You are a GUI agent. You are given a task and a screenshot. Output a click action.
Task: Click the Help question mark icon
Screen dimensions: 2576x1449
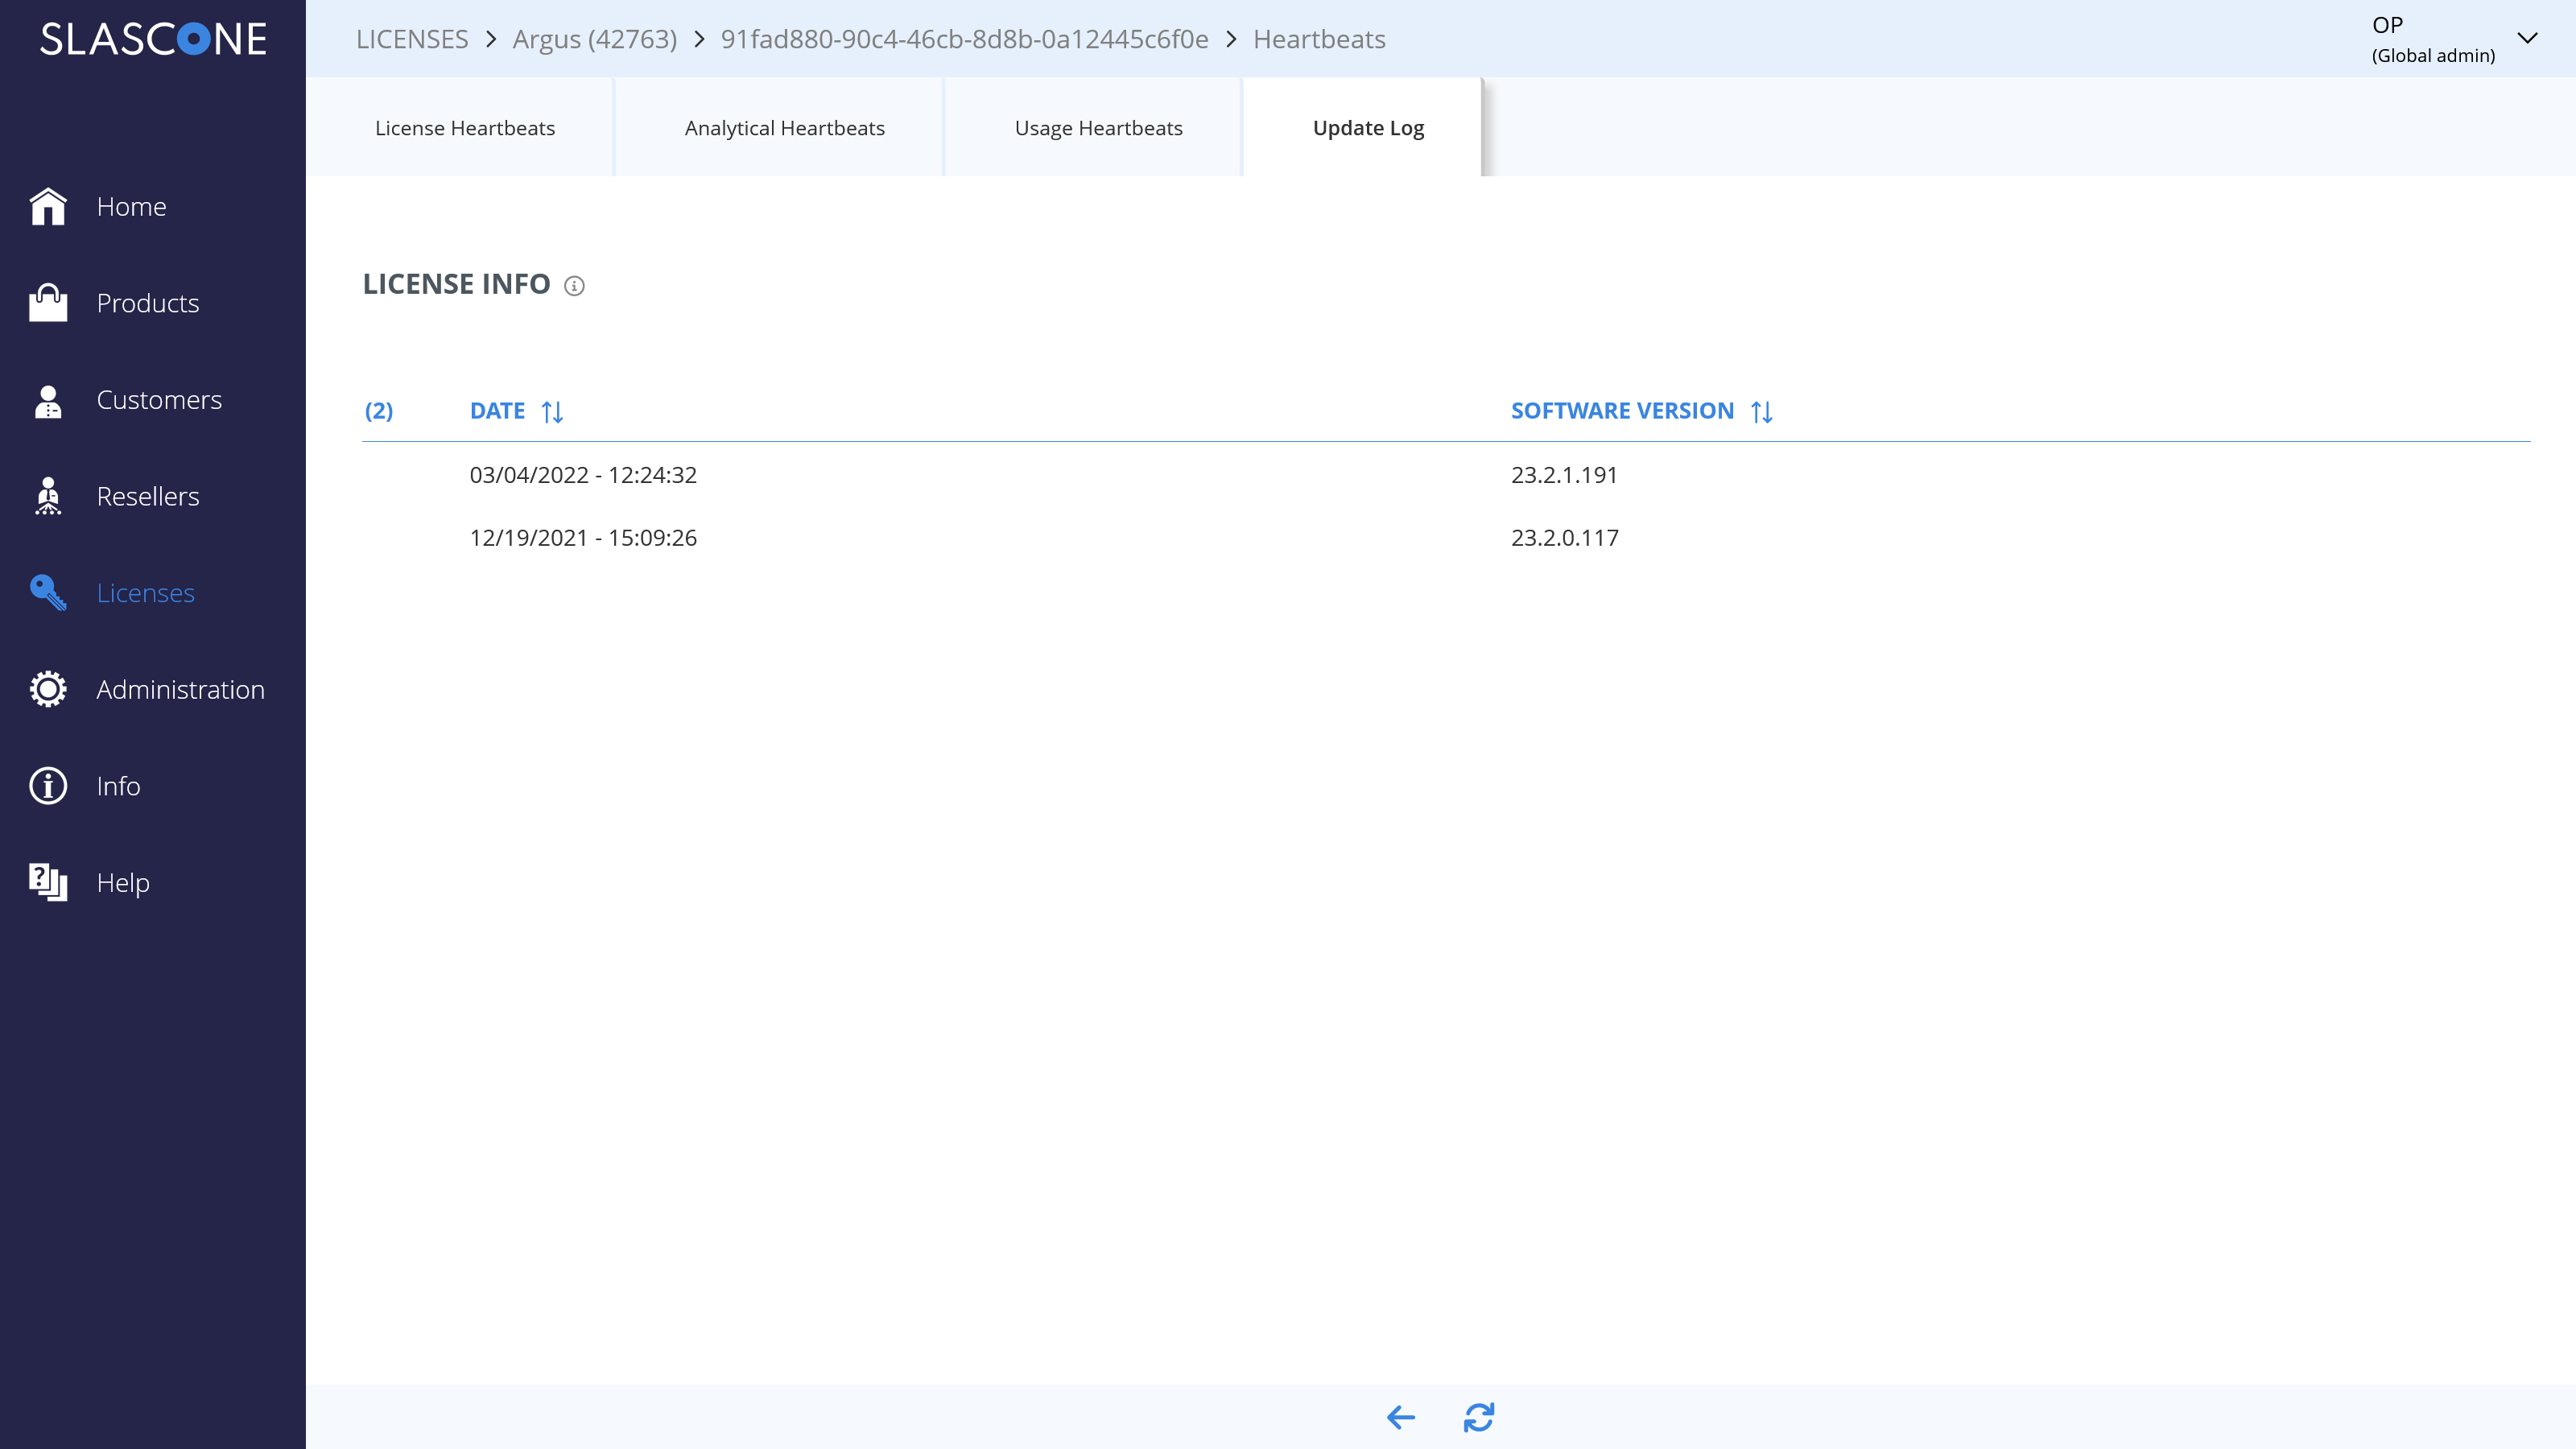coord(48,882)
